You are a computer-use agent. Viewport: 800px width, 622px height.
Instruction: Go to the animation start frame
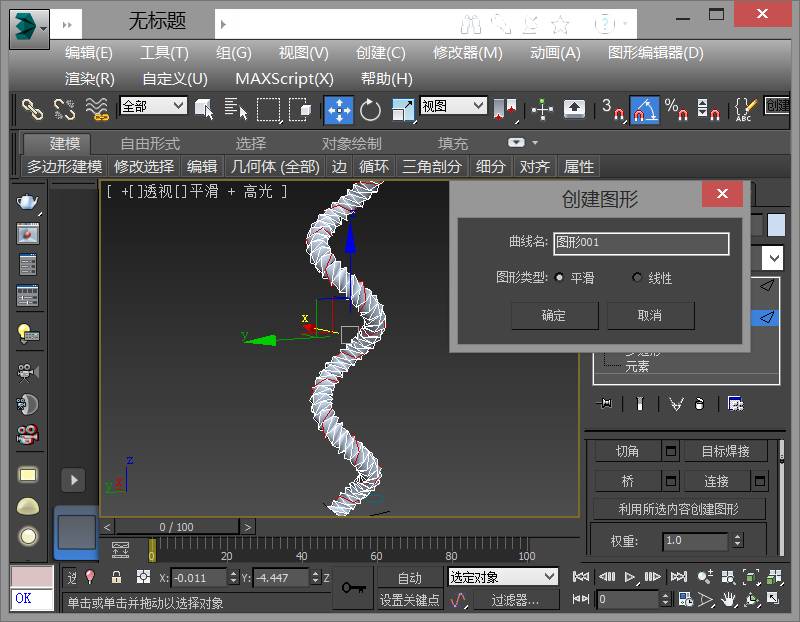click(x=581, y=577)
